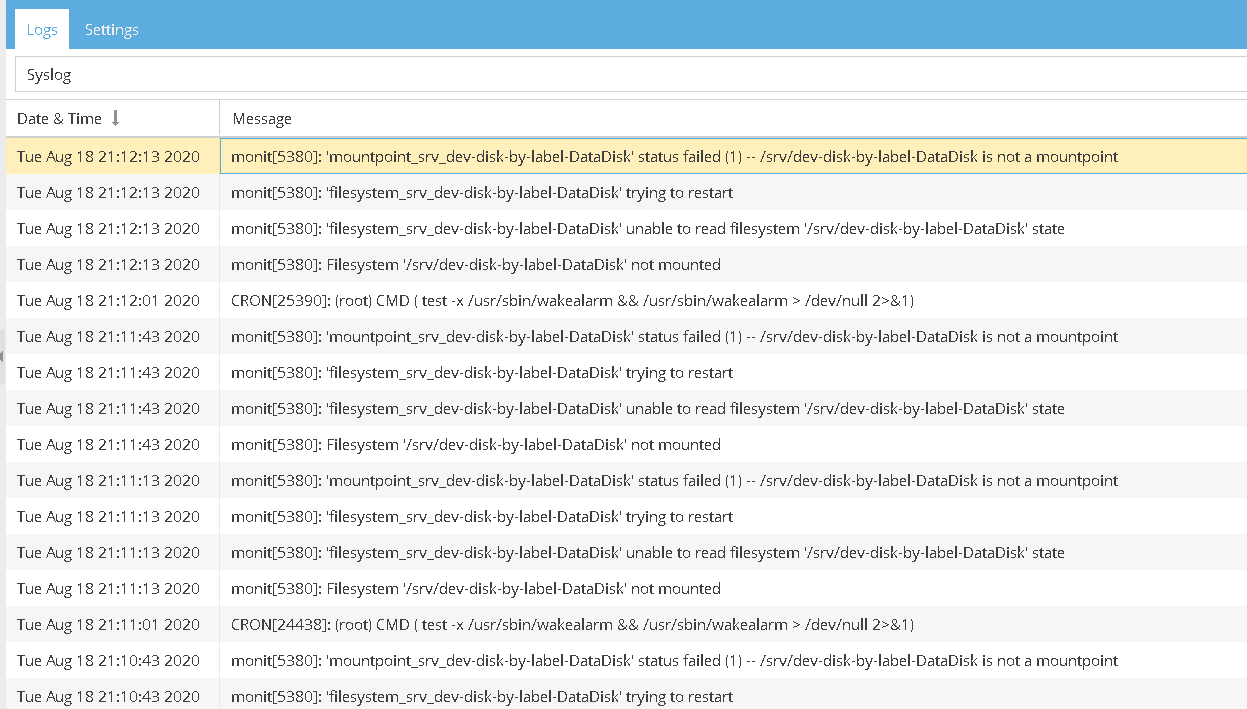1247x709 pixels.
Task: Open the Syslog log type dropdown
Action: [631, 74]
